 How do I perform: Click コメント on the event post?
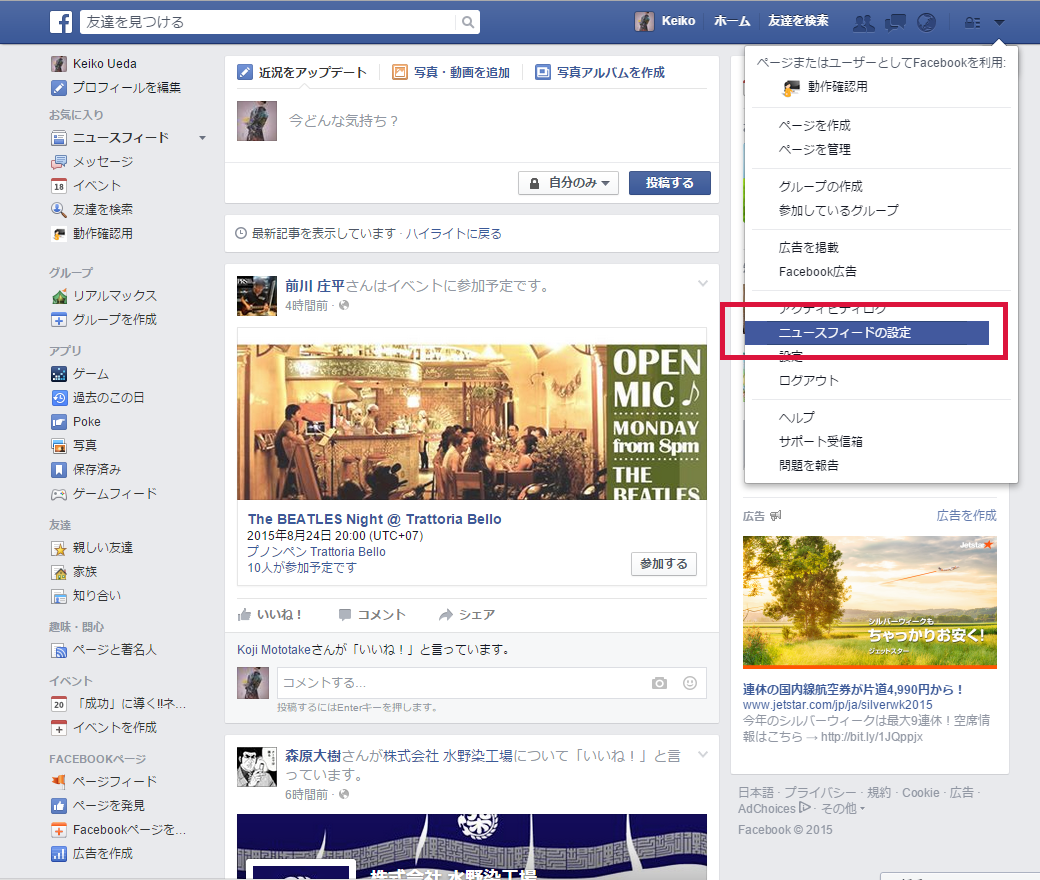click(x=372, y=615)
